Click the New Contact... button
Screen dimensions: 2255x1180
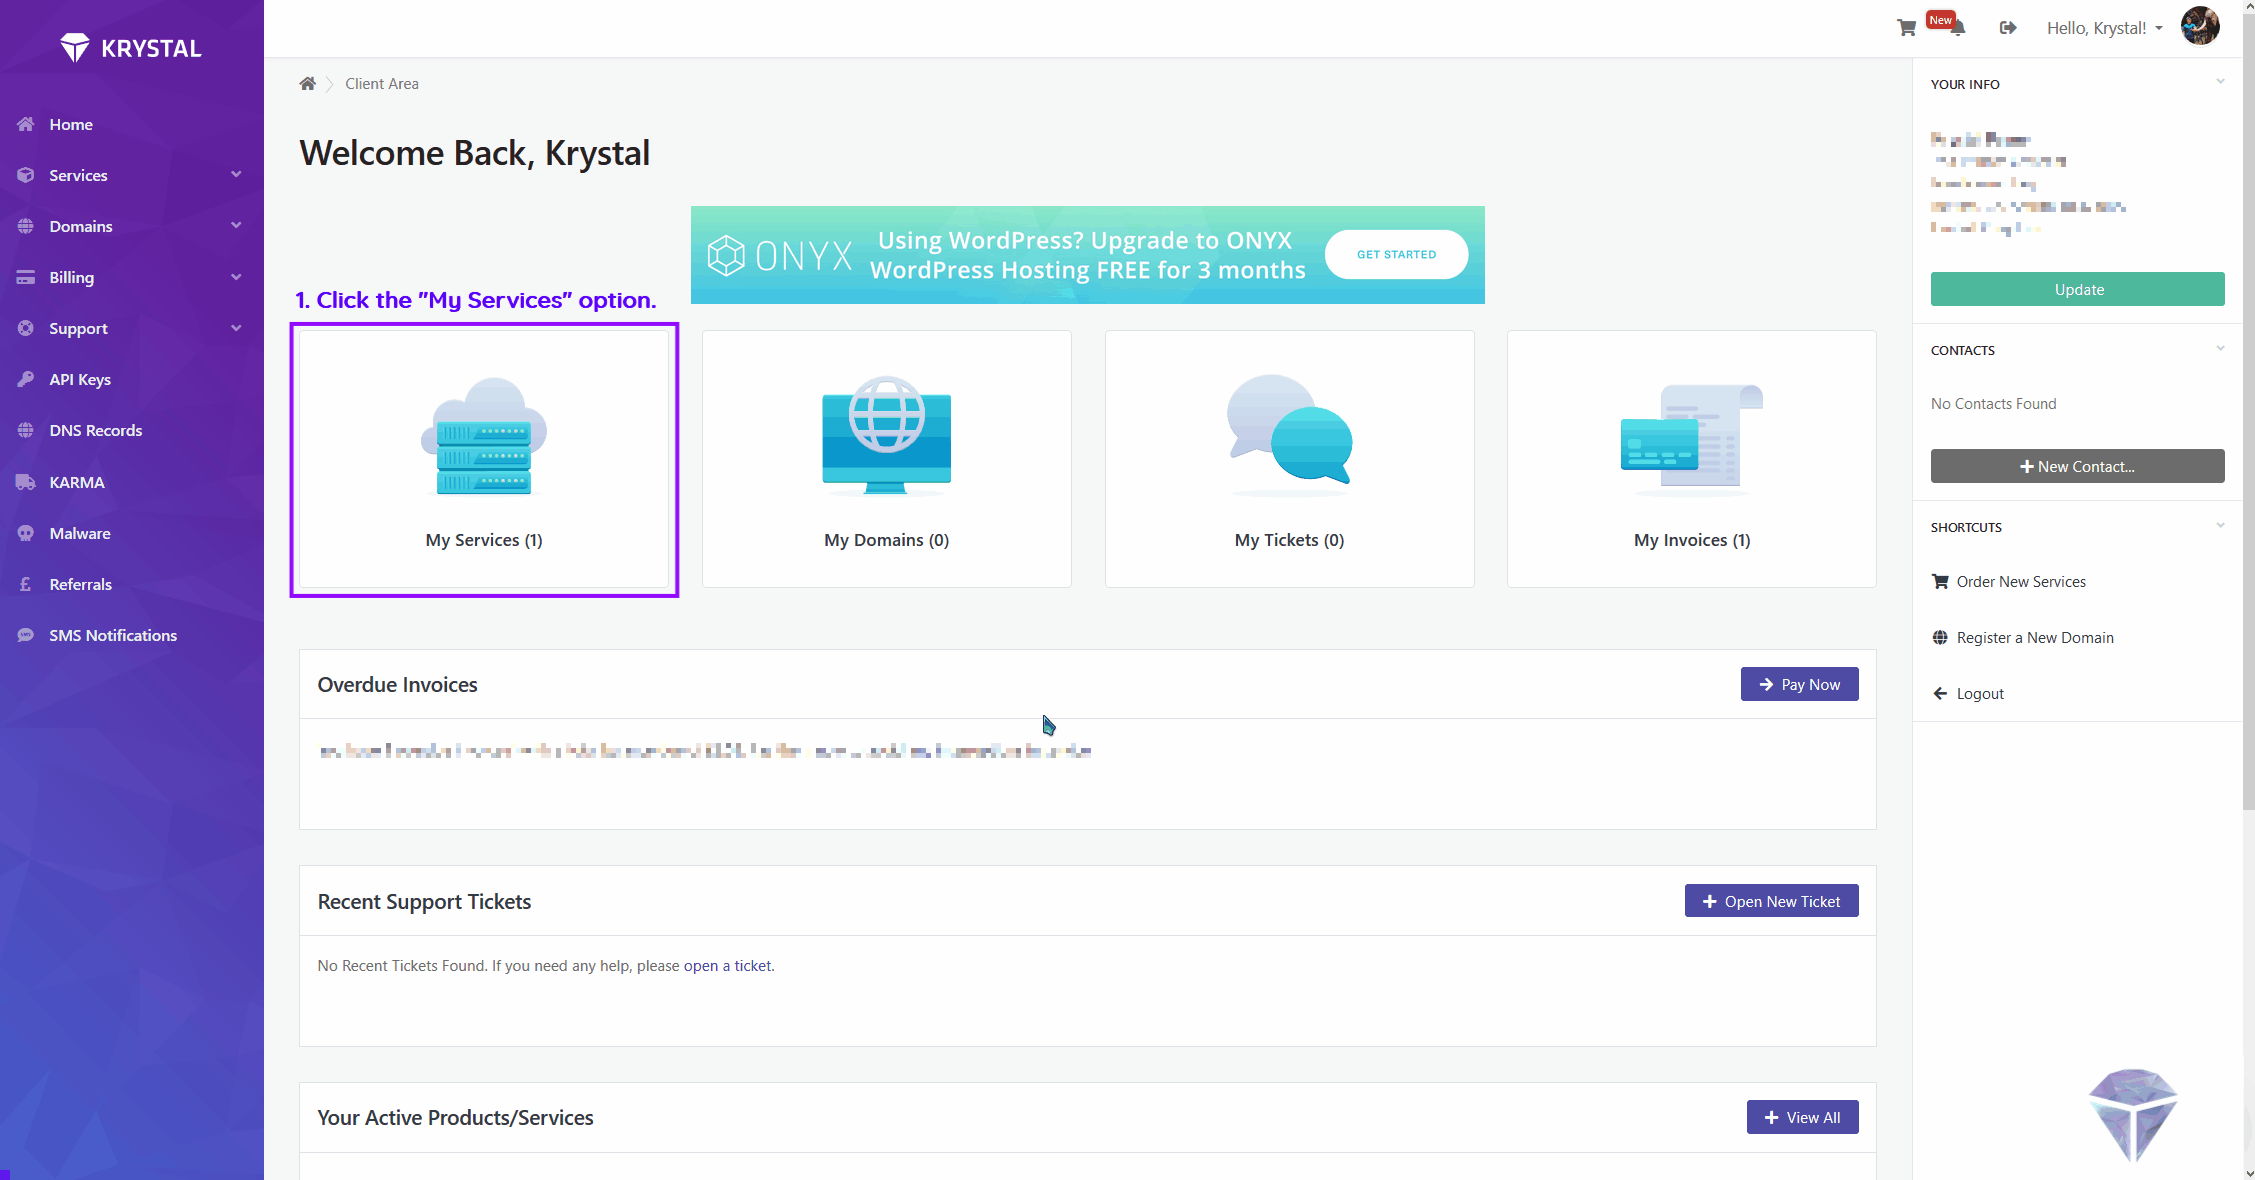point(2077,466)
